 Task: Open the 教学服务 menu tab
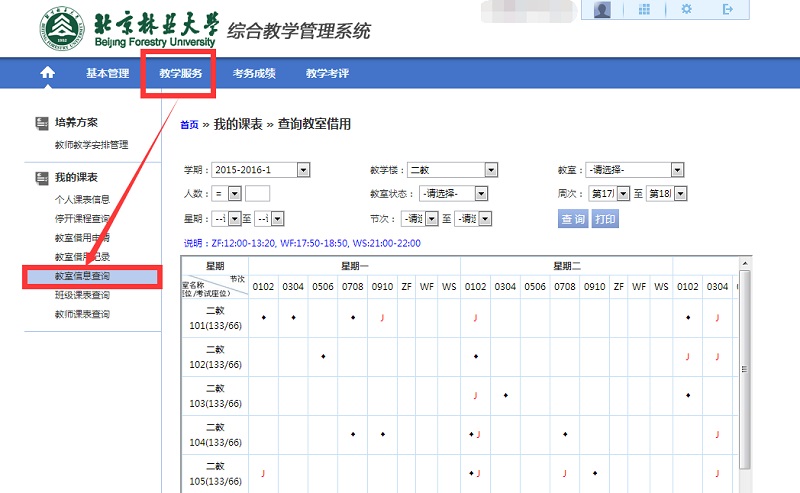pos(180,73)
